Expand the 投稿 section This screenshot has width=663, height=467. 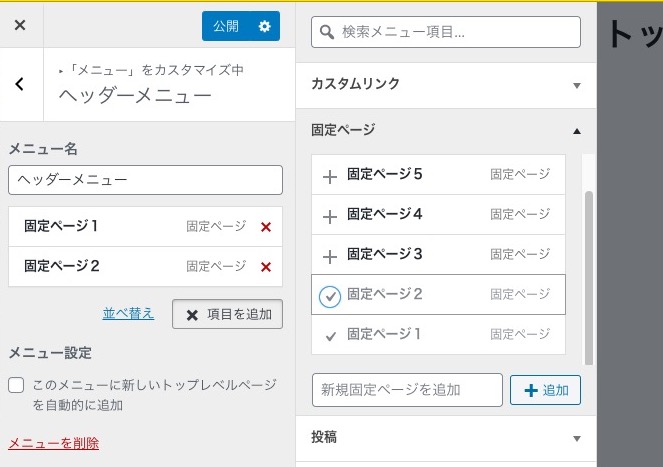coord(576,438)
